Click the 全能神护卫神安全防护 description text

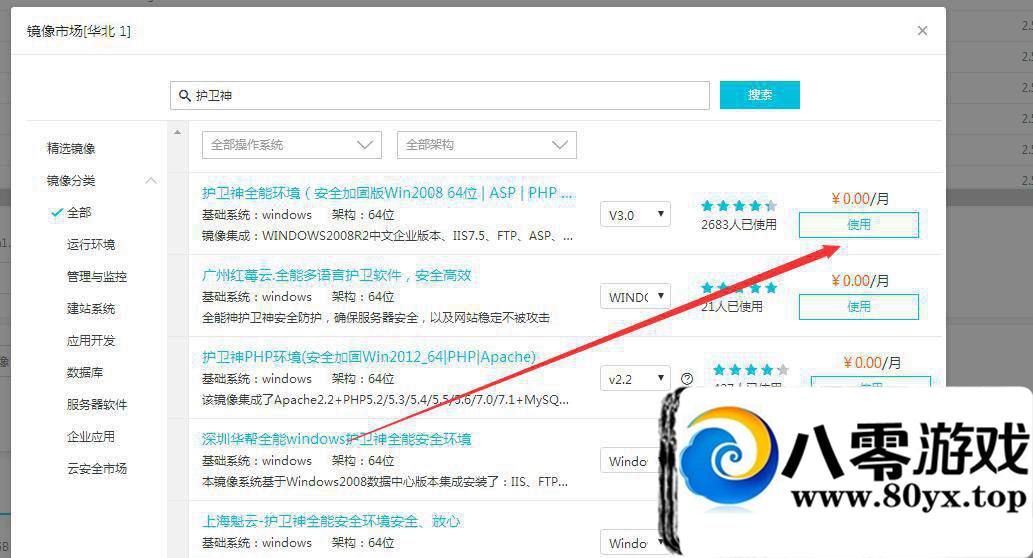tap(376, 318)
